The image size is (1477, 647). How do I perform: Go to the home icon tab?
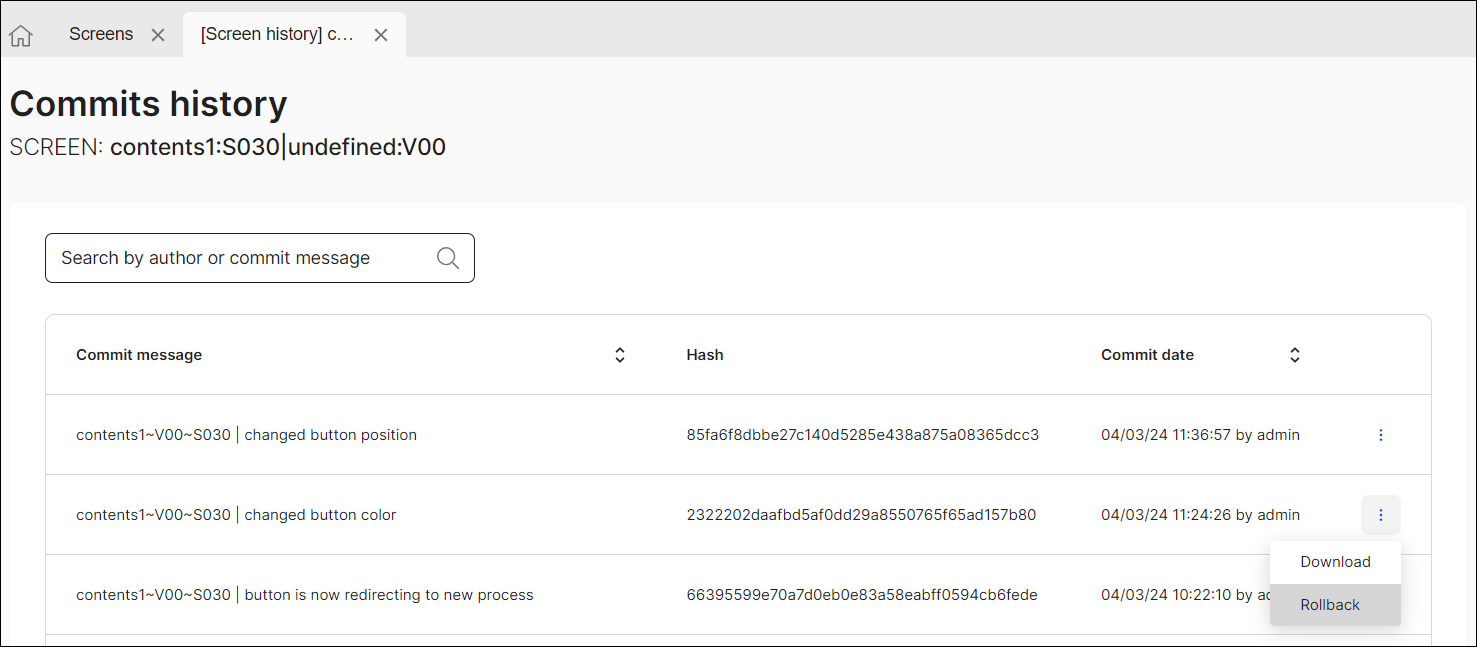[21, 36]
